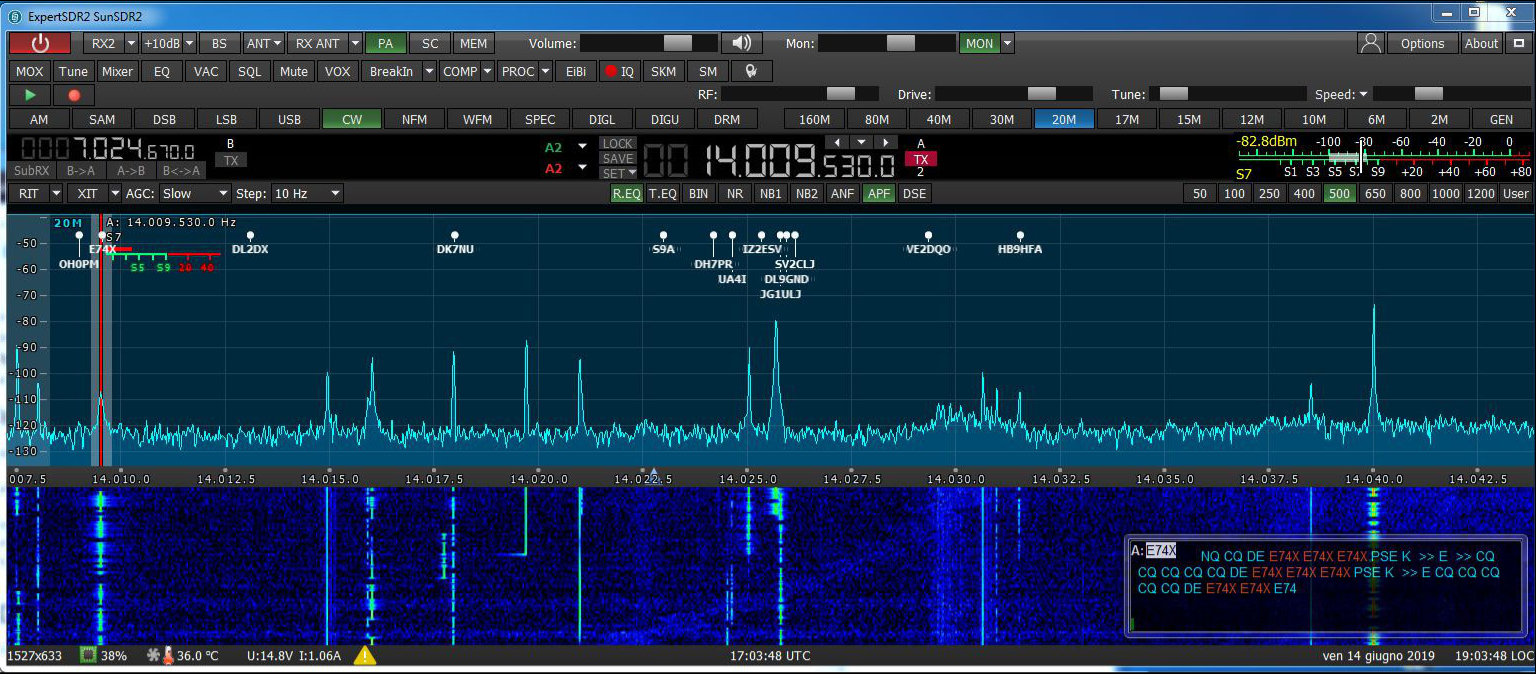Toggle the IQ recording button

click(619, 71)
